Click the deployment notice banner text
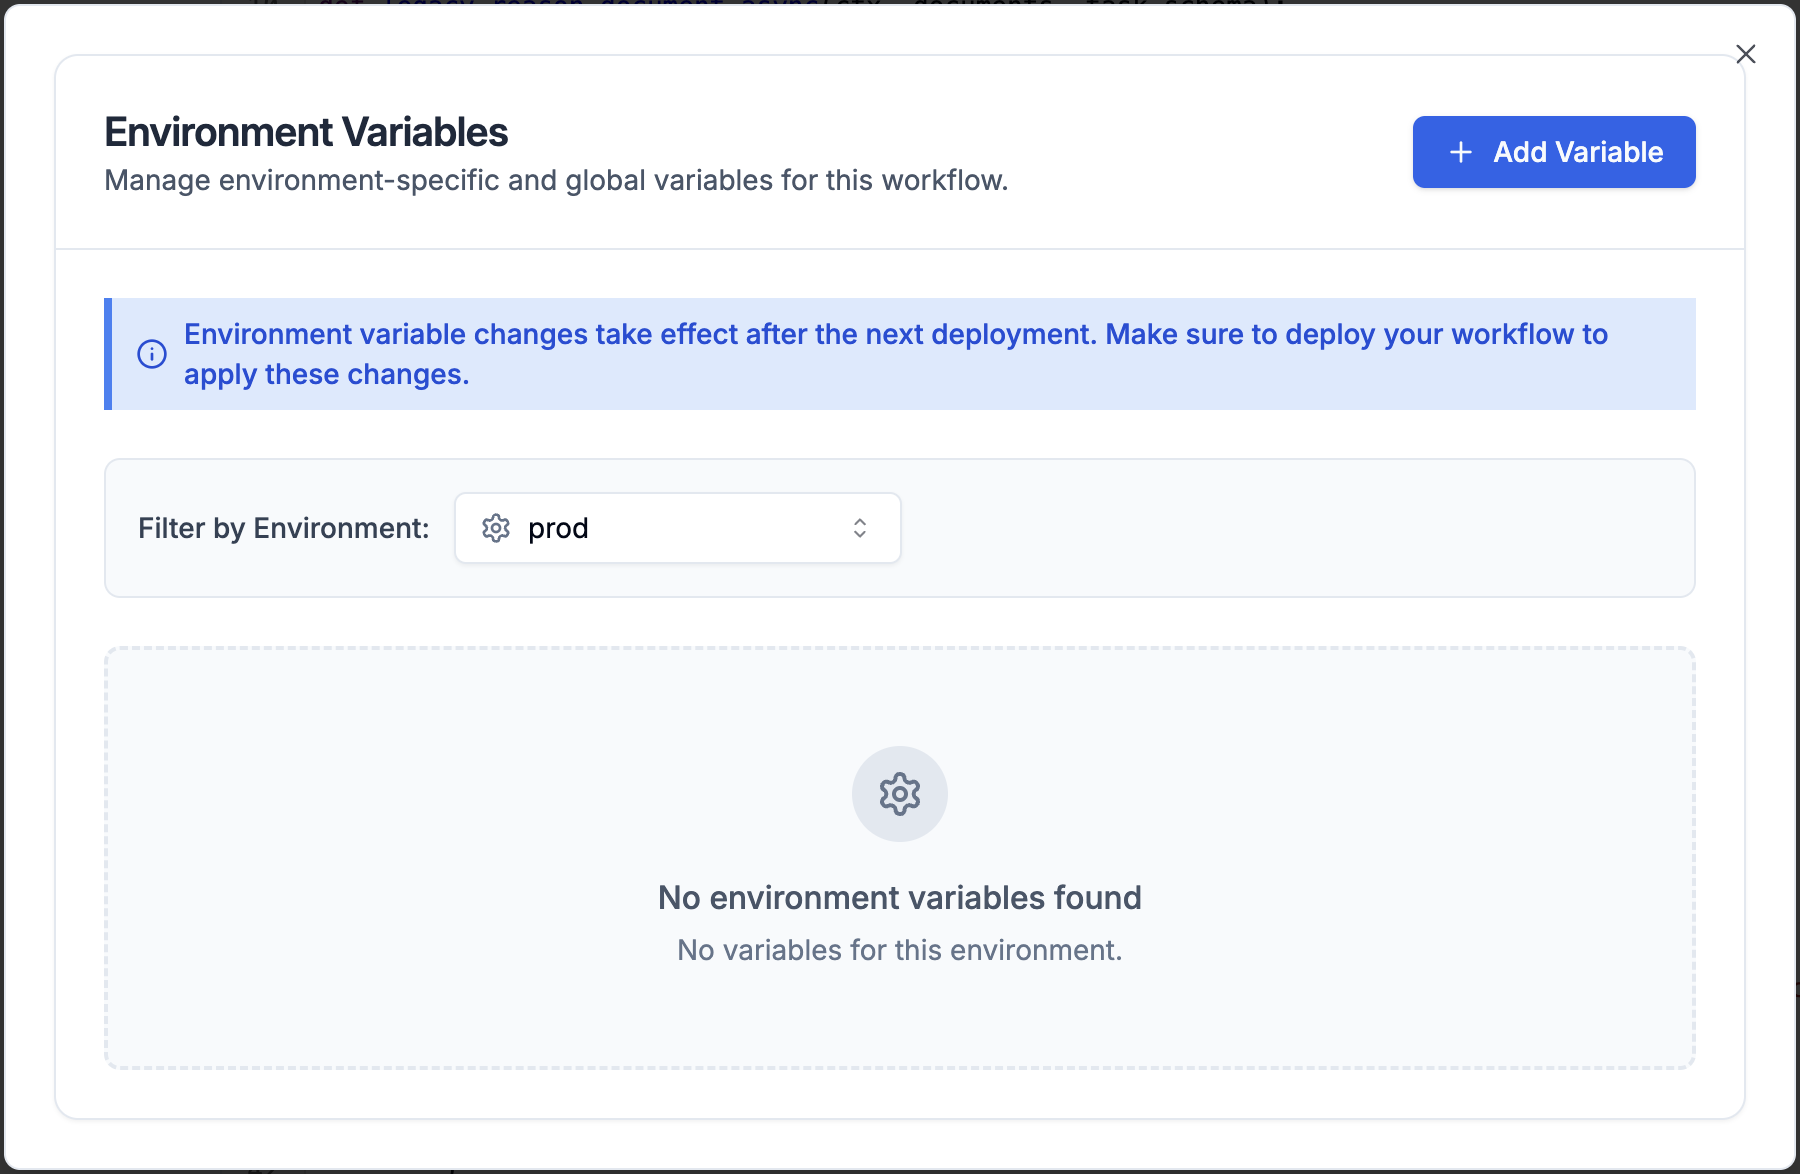The height and width of the screenshot is (1174, 1800). 895,334
